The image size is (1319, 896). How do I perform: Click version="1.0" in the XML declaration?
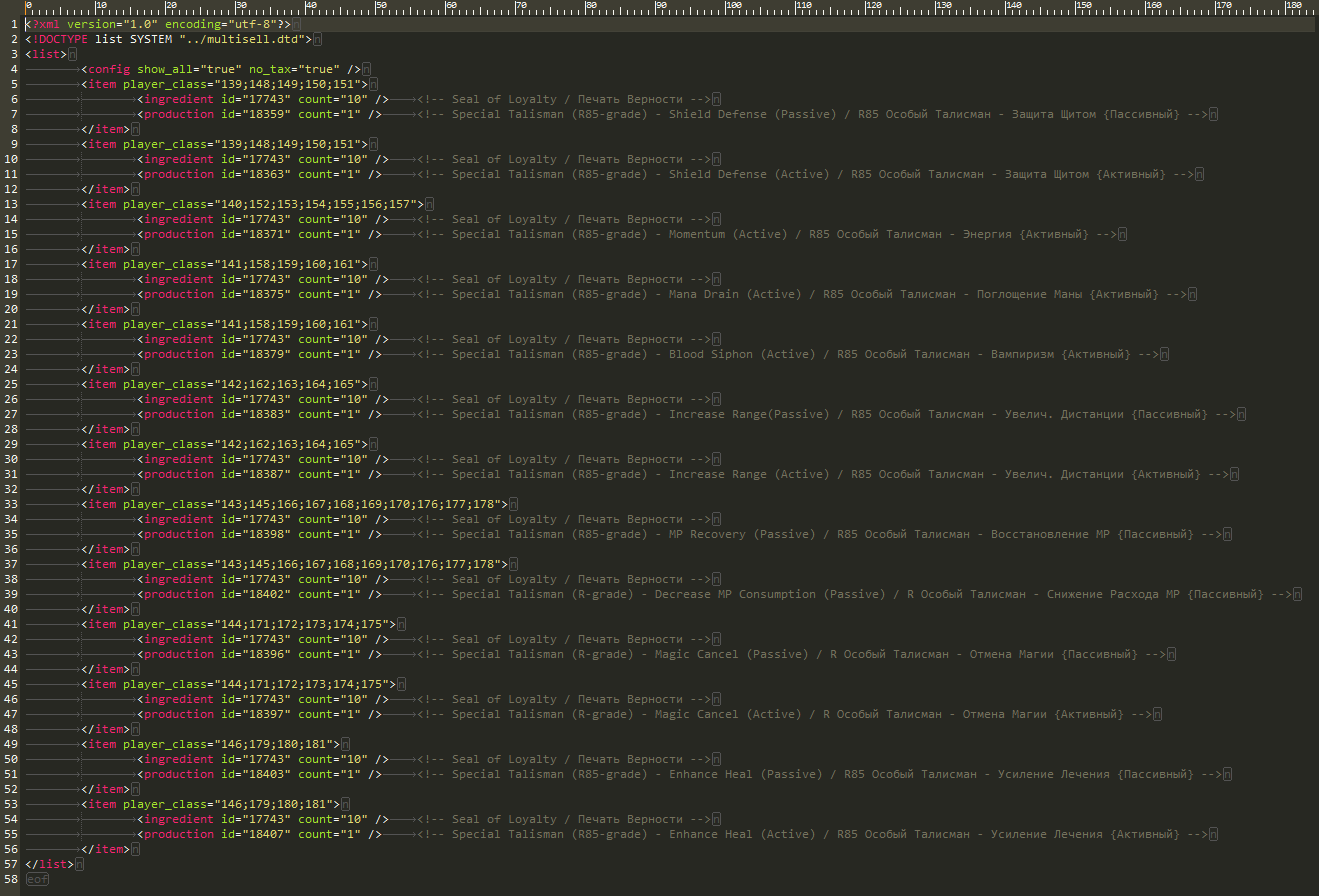112,24
